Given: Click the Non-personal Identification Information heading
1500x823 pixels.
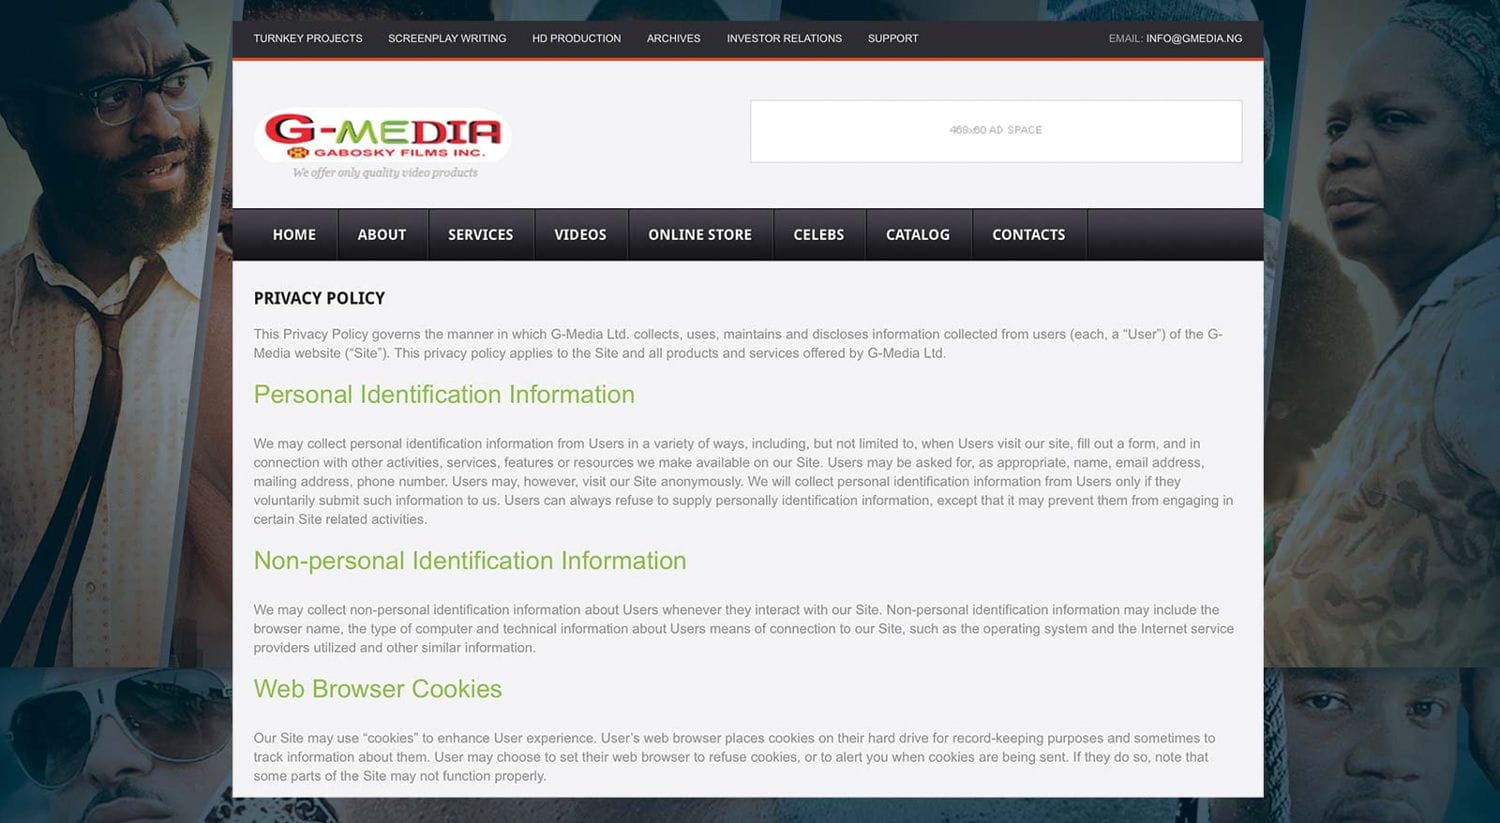Looking at the screenshot, I should [470, 561].
